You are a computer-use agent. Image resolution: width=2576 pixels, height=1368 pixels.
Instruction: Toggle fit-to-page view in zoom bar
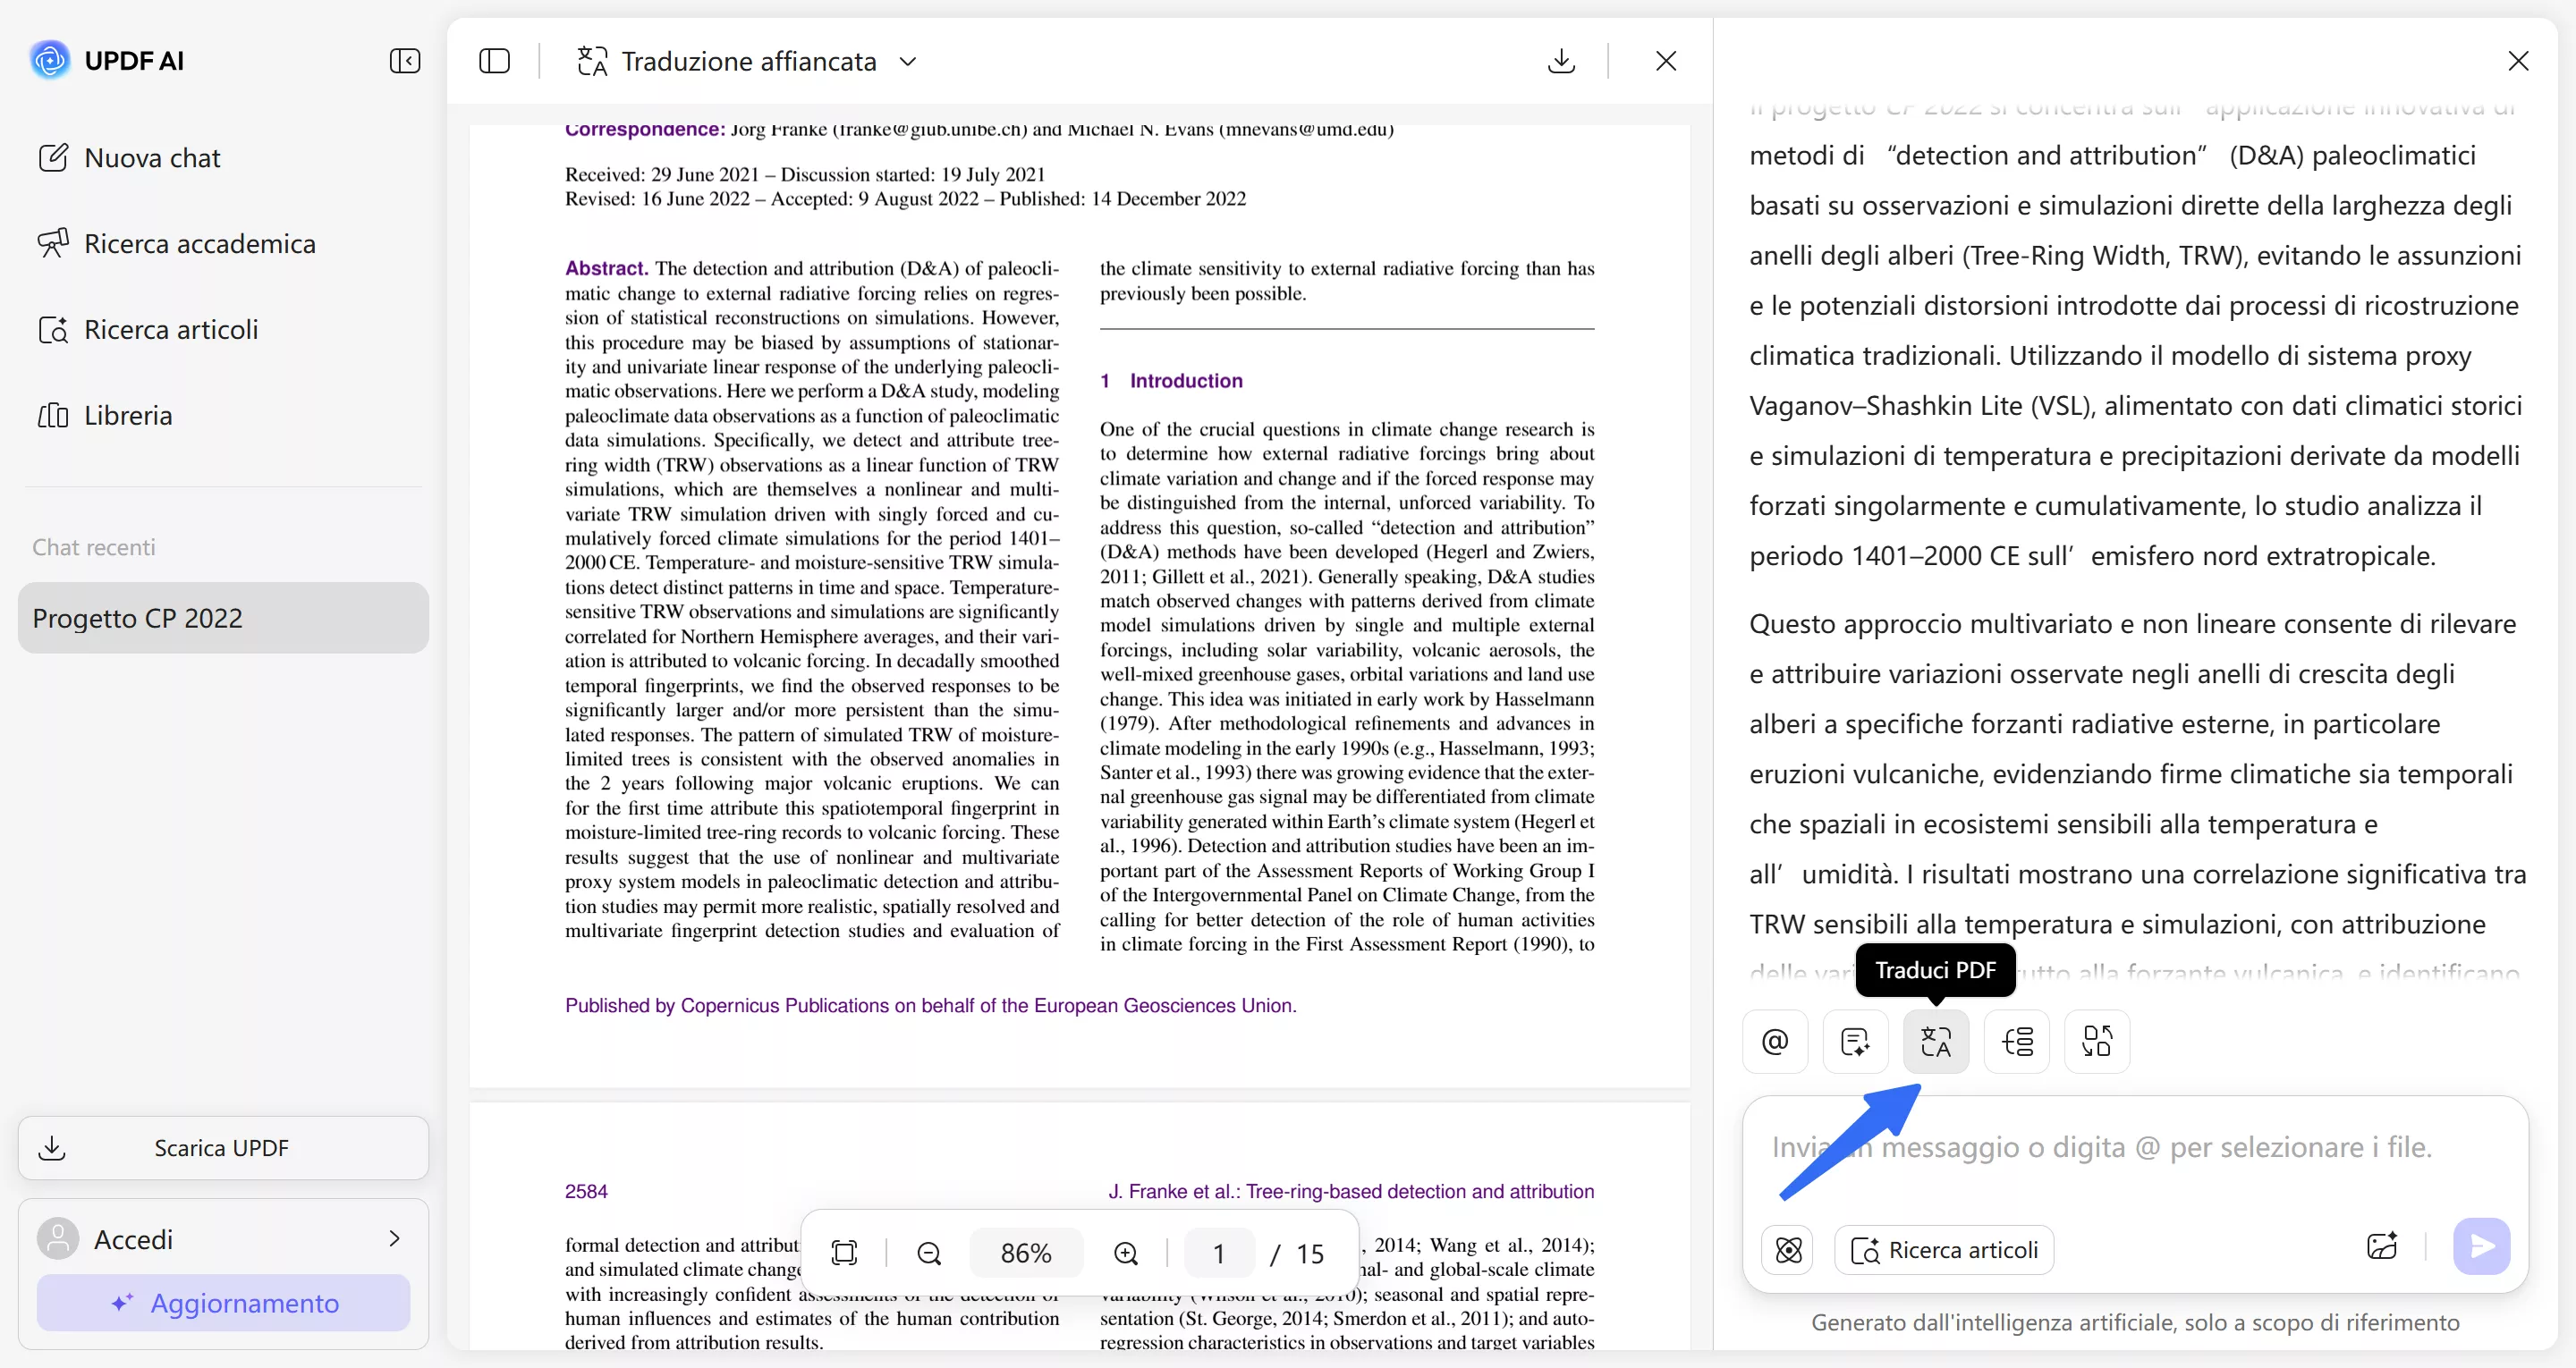(x=845, y=1252)
